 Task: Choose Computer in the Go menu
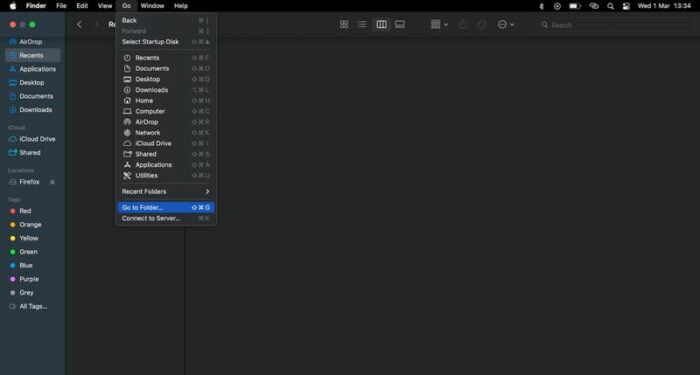pyautogui.click(x=166, y=111)
